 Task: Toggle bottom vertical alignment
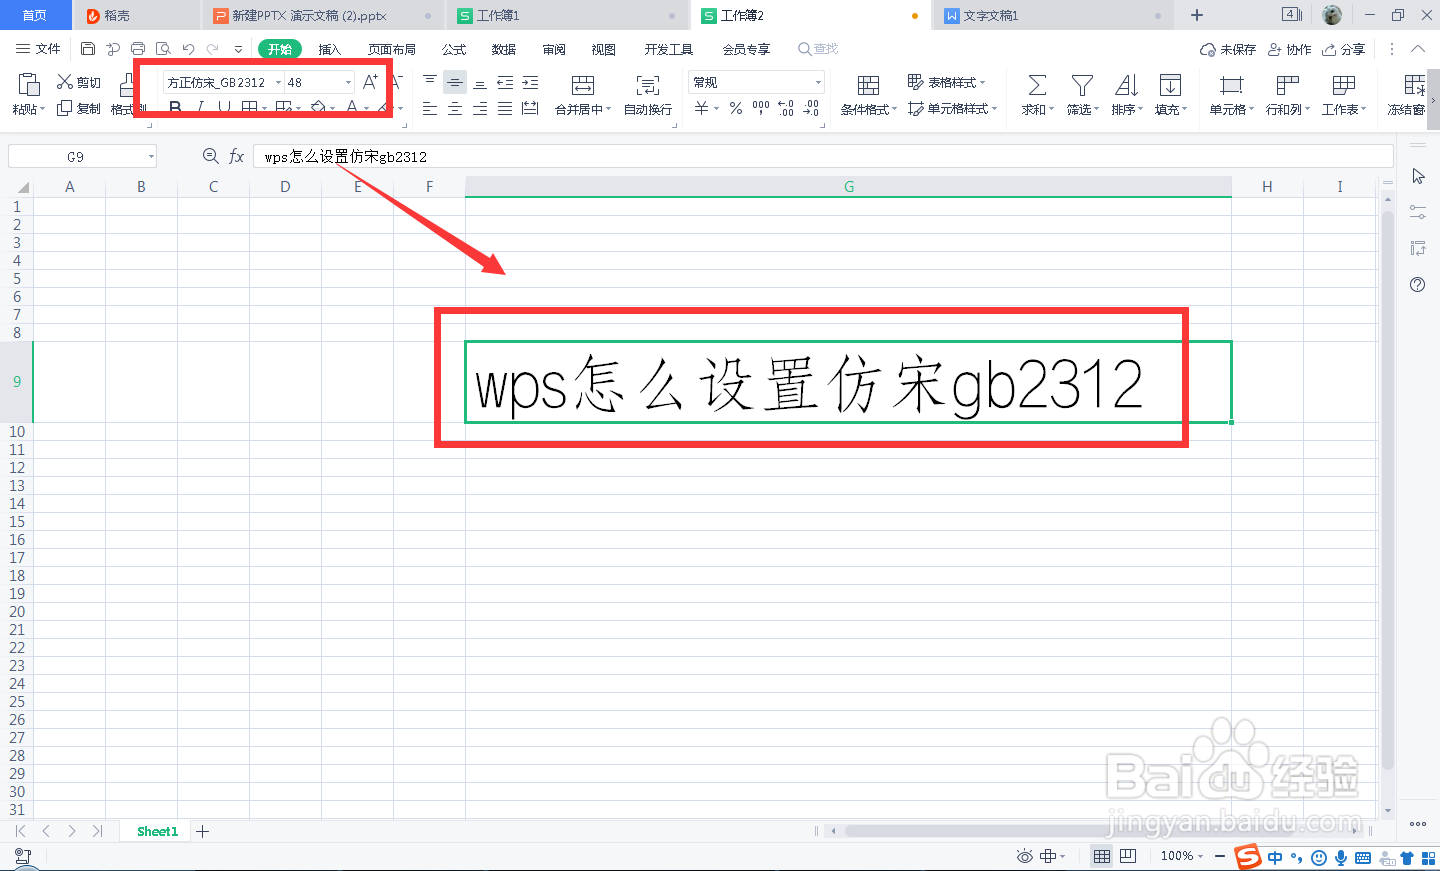coord(480,82)
